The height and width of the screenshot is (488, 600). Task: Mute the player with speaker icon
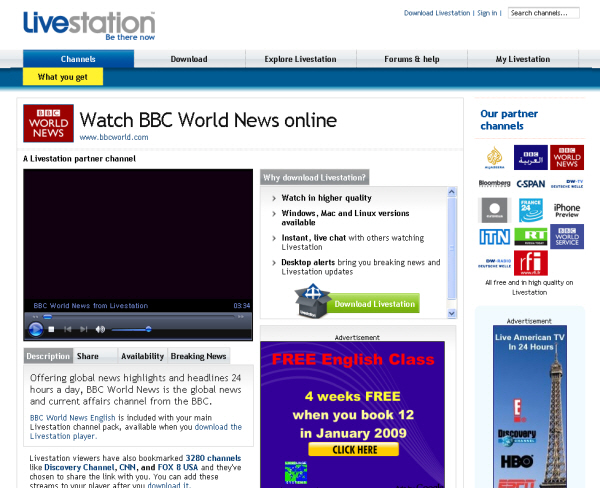tap(100, 329)
